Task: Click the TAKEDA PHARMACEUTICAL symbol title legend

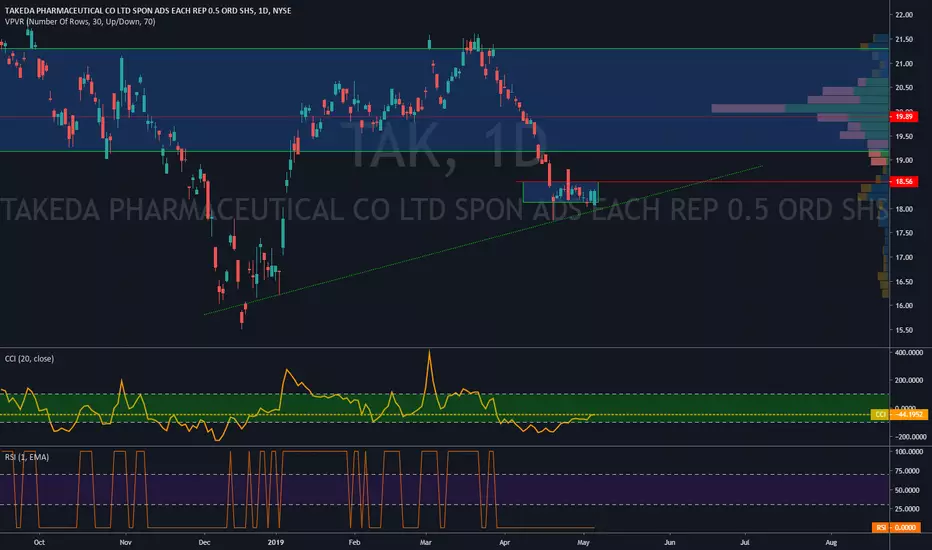Action: coord(148,11)
